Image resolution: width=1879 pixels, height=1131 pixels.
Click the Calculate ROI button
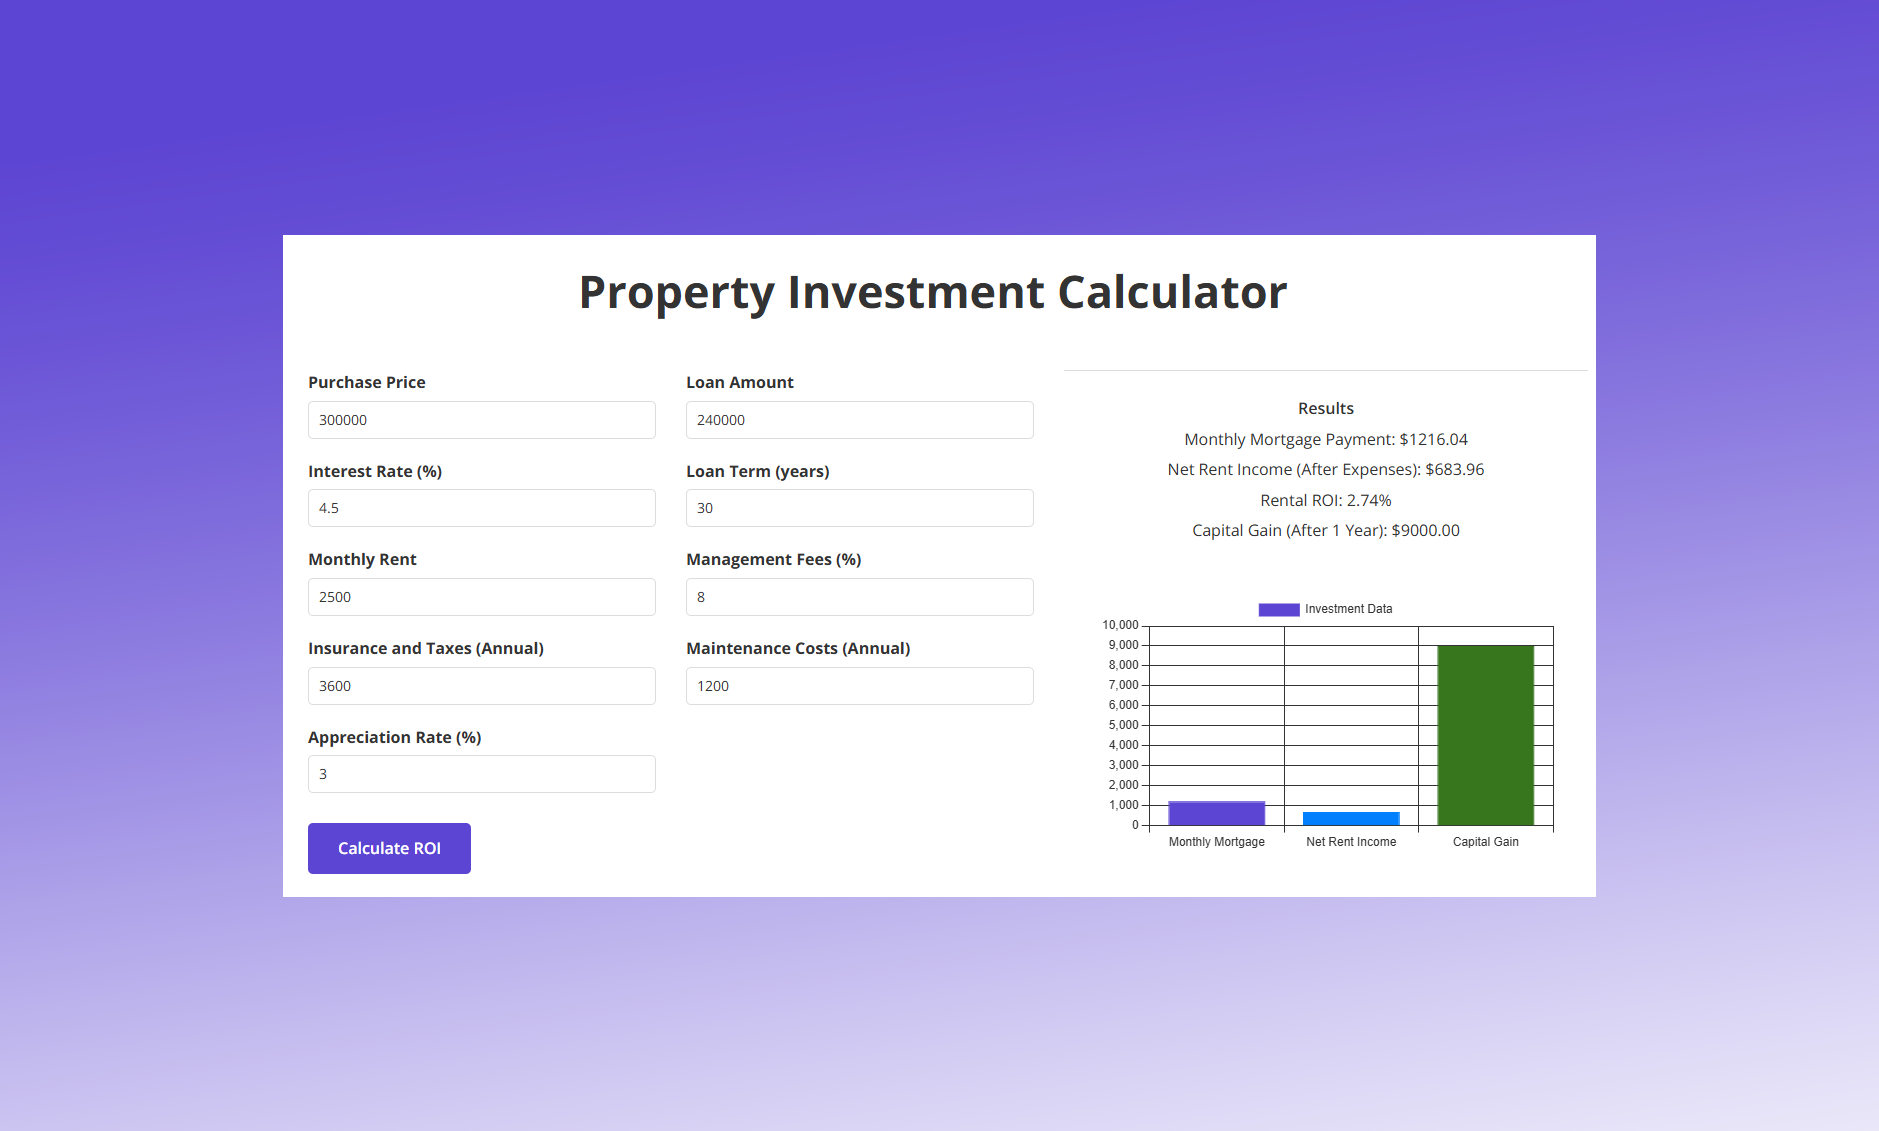click(x=389, y=848)
